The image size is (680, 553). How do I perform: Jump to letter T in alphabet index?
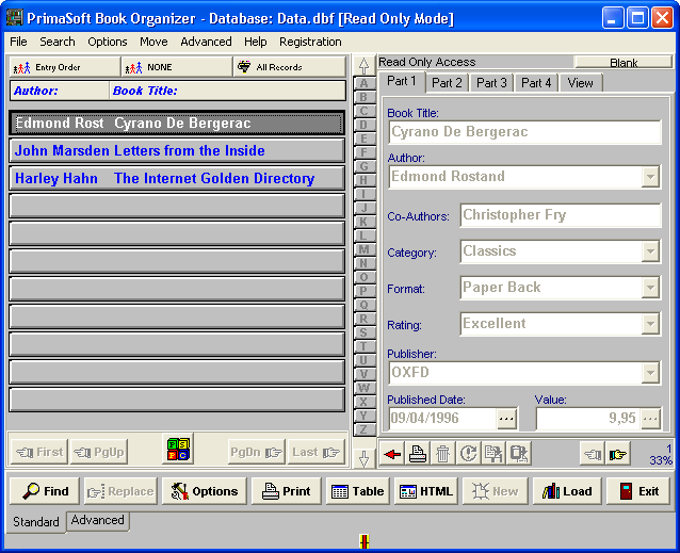coord(364,347)
